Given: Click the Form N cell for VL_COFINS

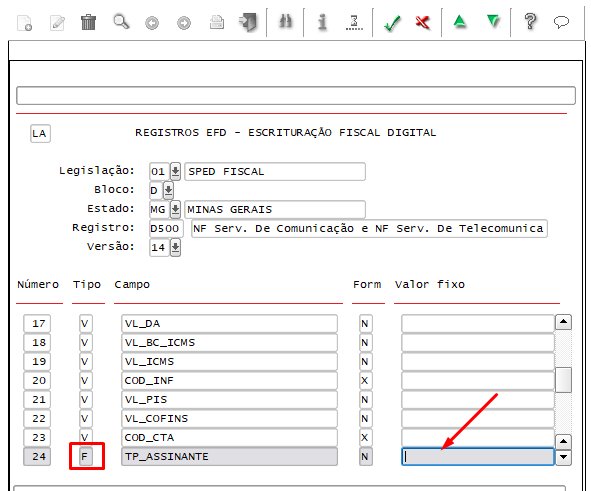Looking at the screenshot, I should [x=366, y=419].
